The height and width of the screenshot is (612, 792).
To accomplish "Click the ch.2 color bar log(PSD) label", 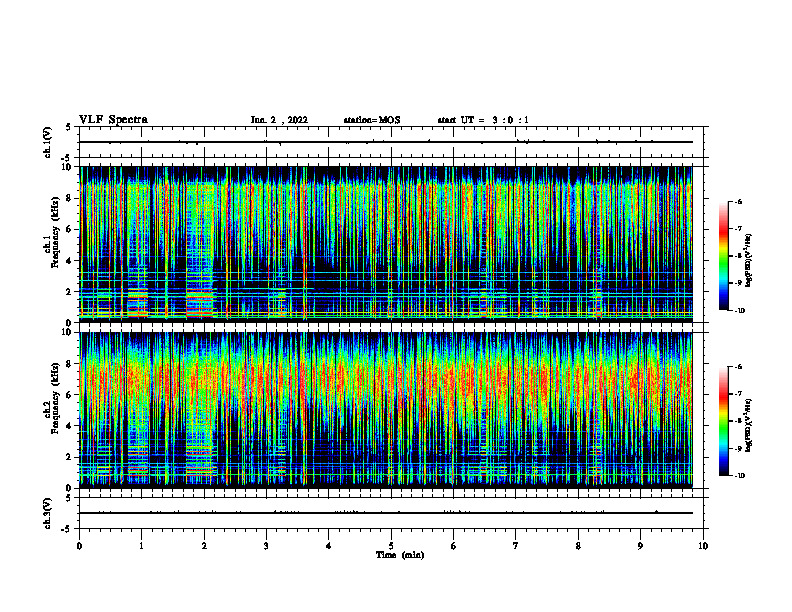I will (749, 426).
